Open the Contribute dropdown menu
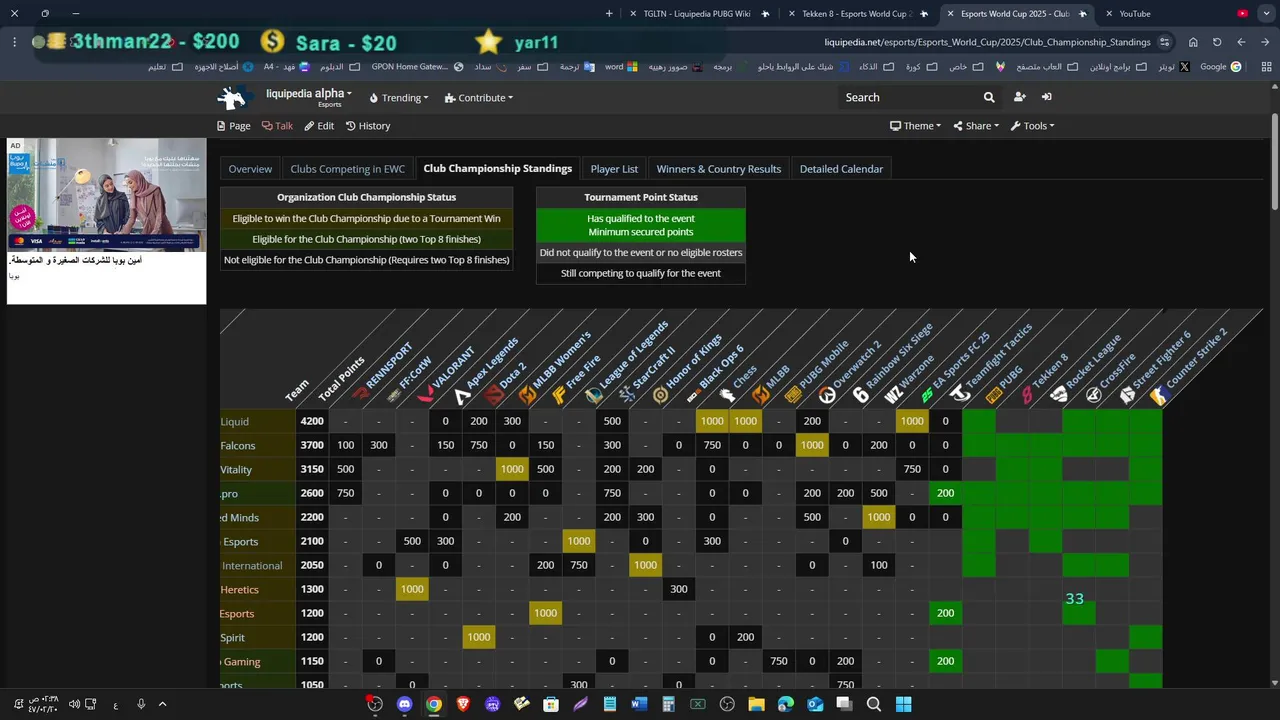1280x720 pixels. (x=479, y=98)
